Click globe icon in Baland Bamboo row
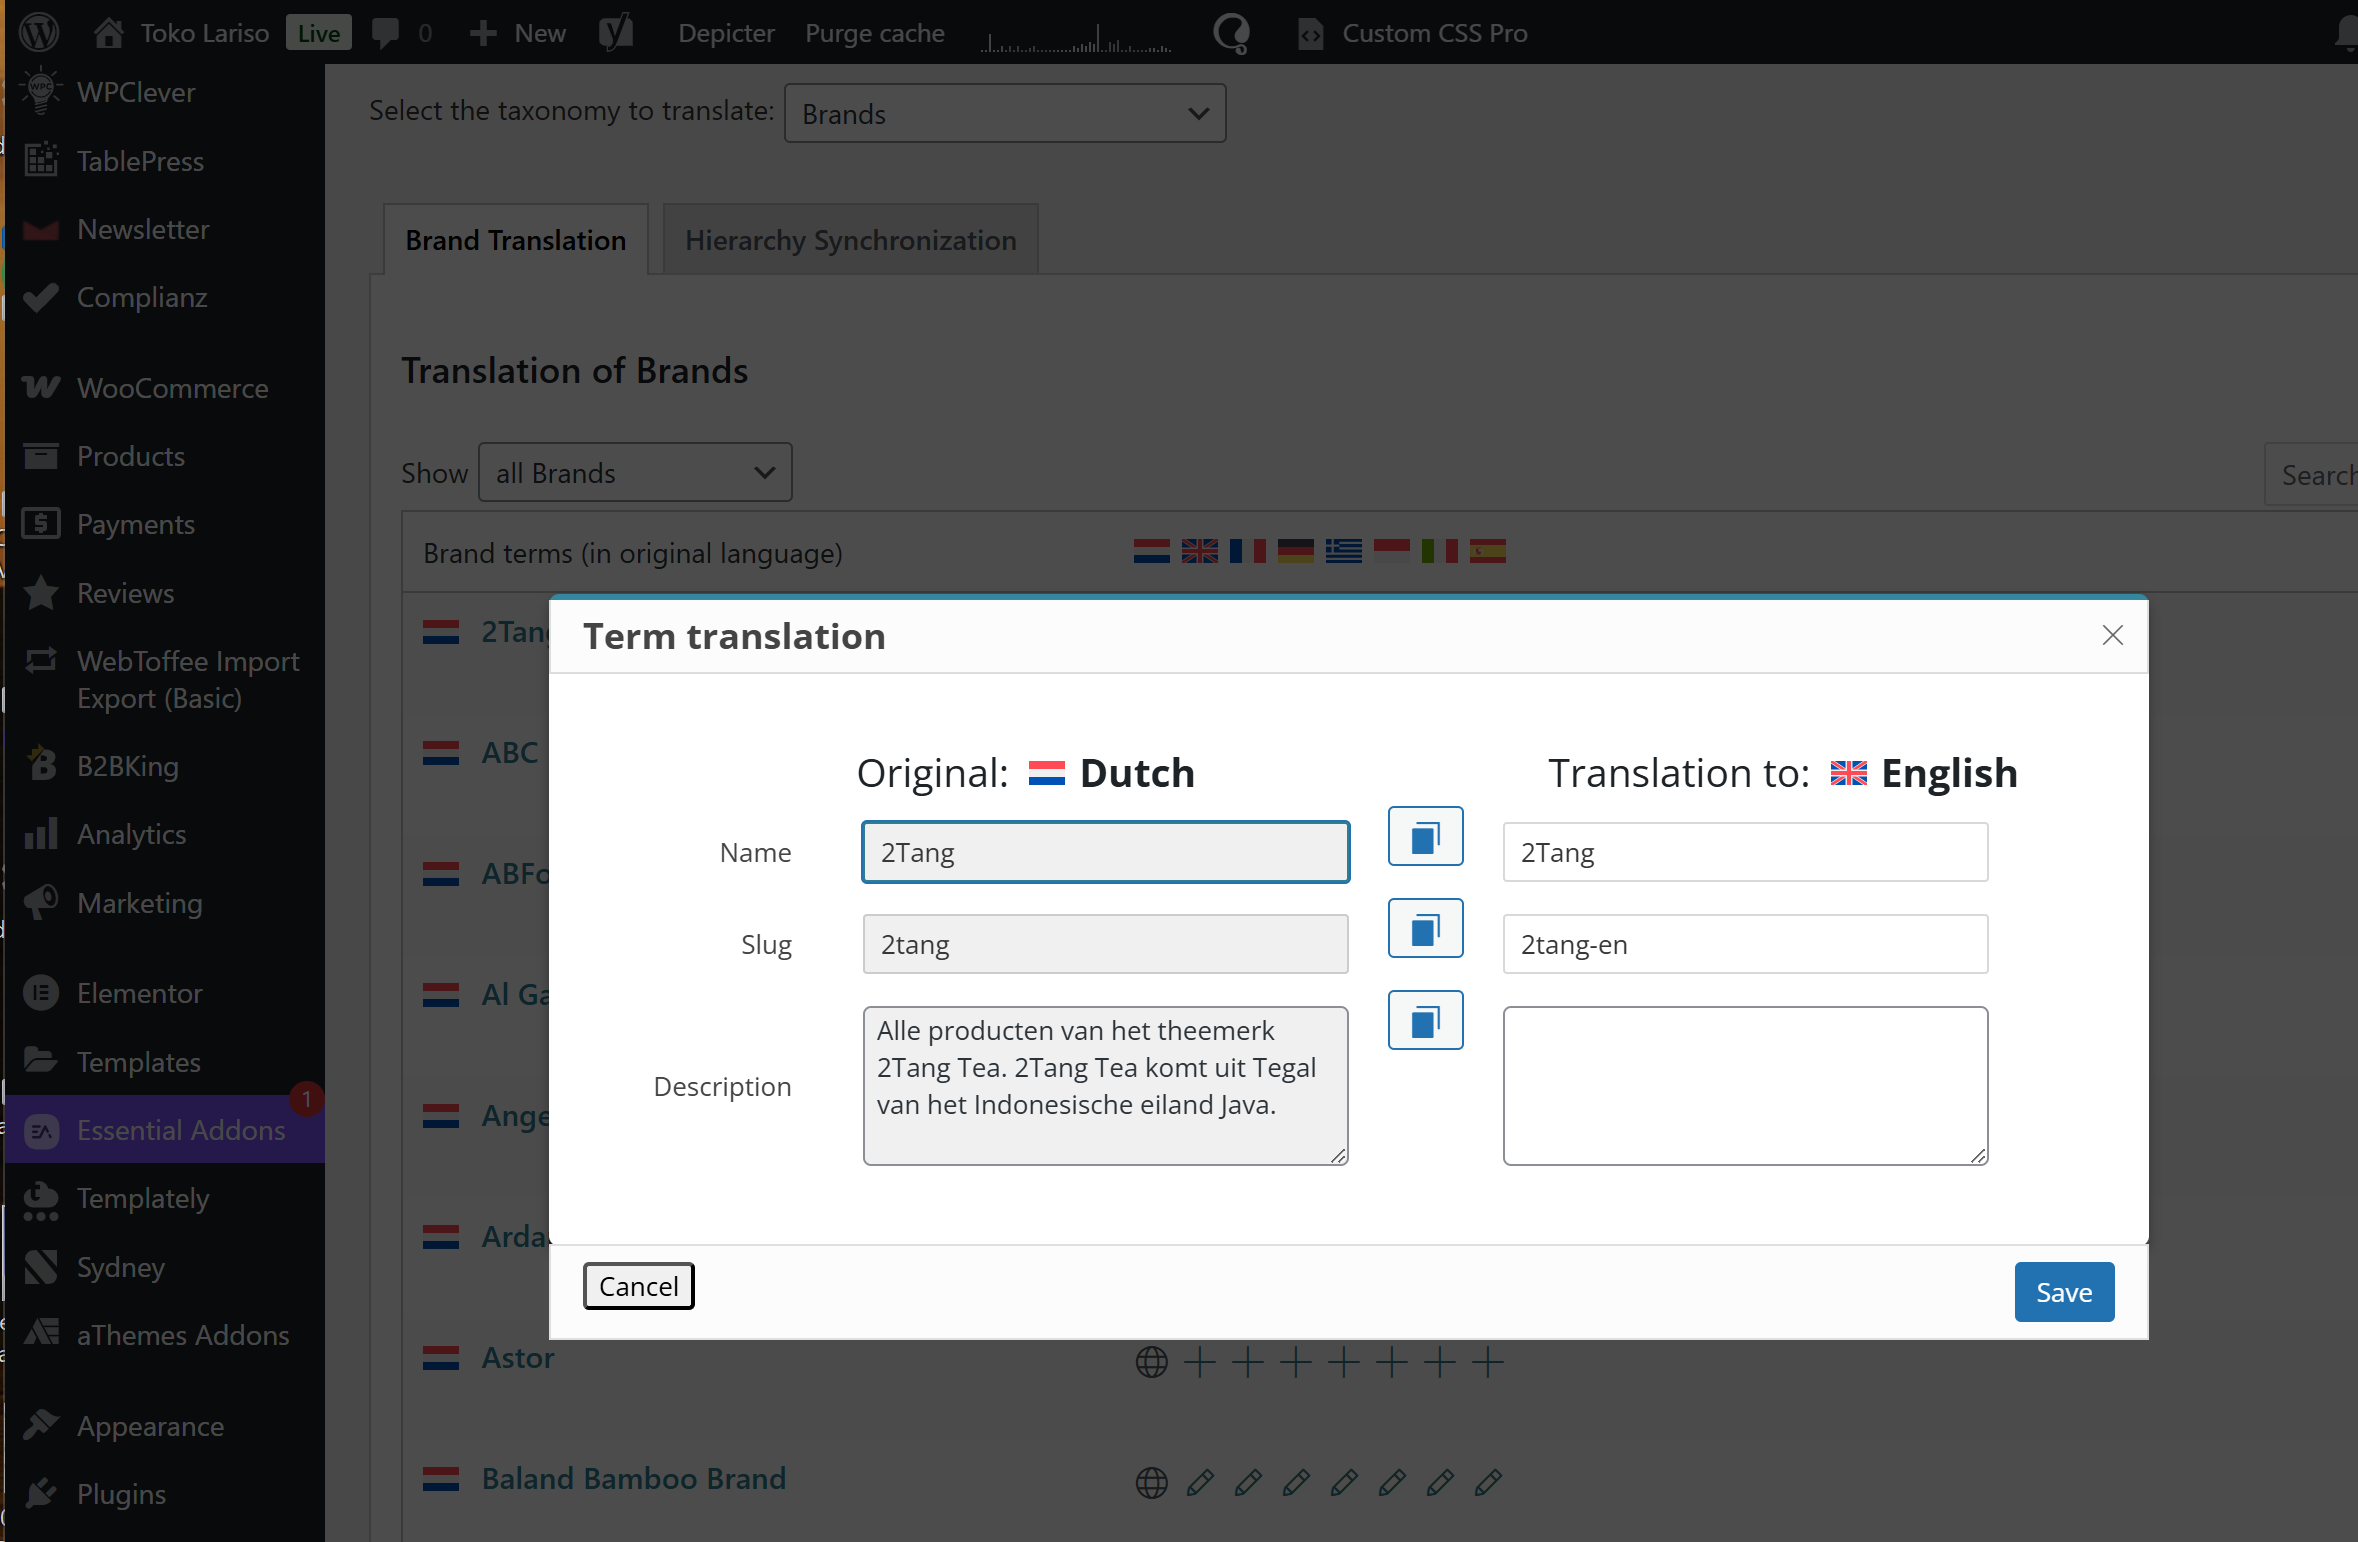This screenshot has width=2358, height=1542. tap(1151, 1482)
